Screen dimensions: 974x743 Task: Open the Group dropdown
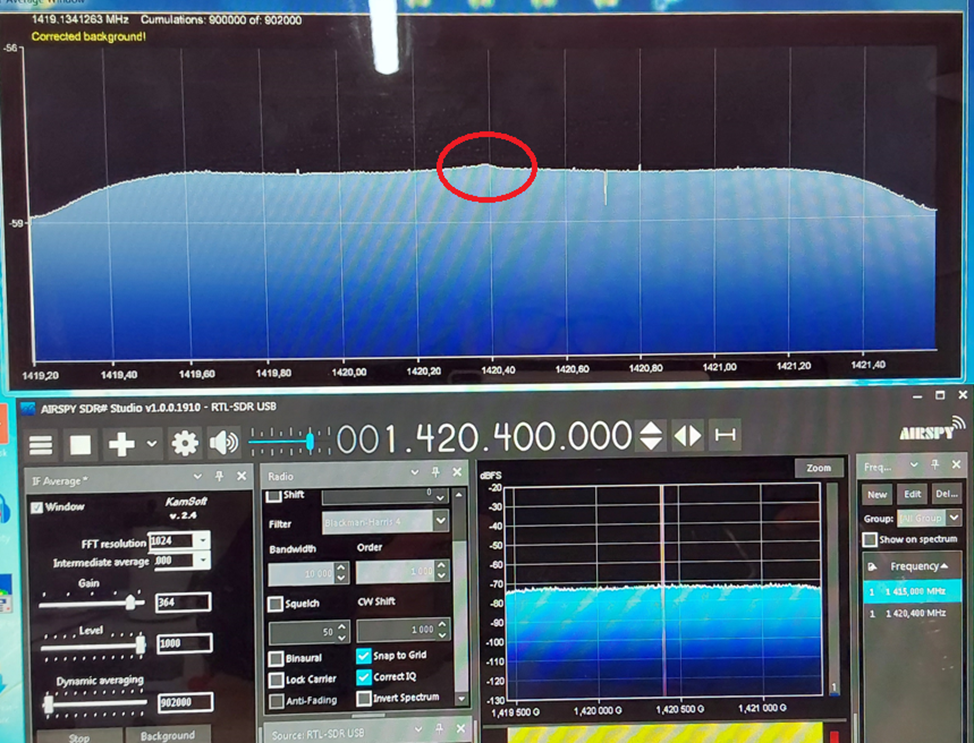click(x=954, y=517)
